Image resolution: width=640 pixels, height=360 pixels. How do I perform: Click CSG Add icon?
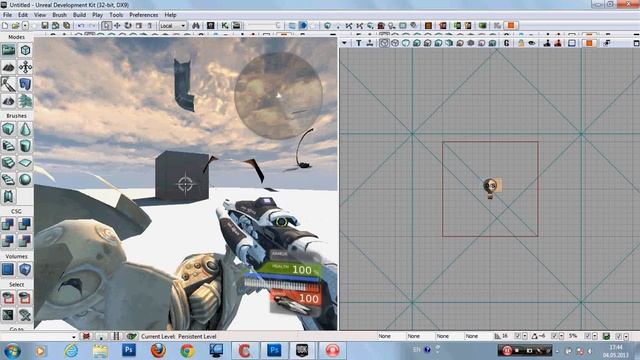pyautogui.click(x=8, y=224)
